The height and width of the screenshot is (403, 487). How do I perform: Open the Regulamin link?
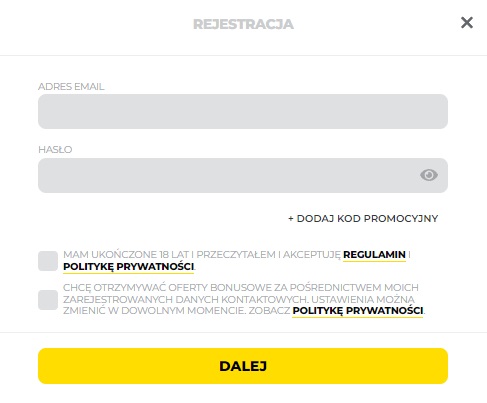pos(374,255)
